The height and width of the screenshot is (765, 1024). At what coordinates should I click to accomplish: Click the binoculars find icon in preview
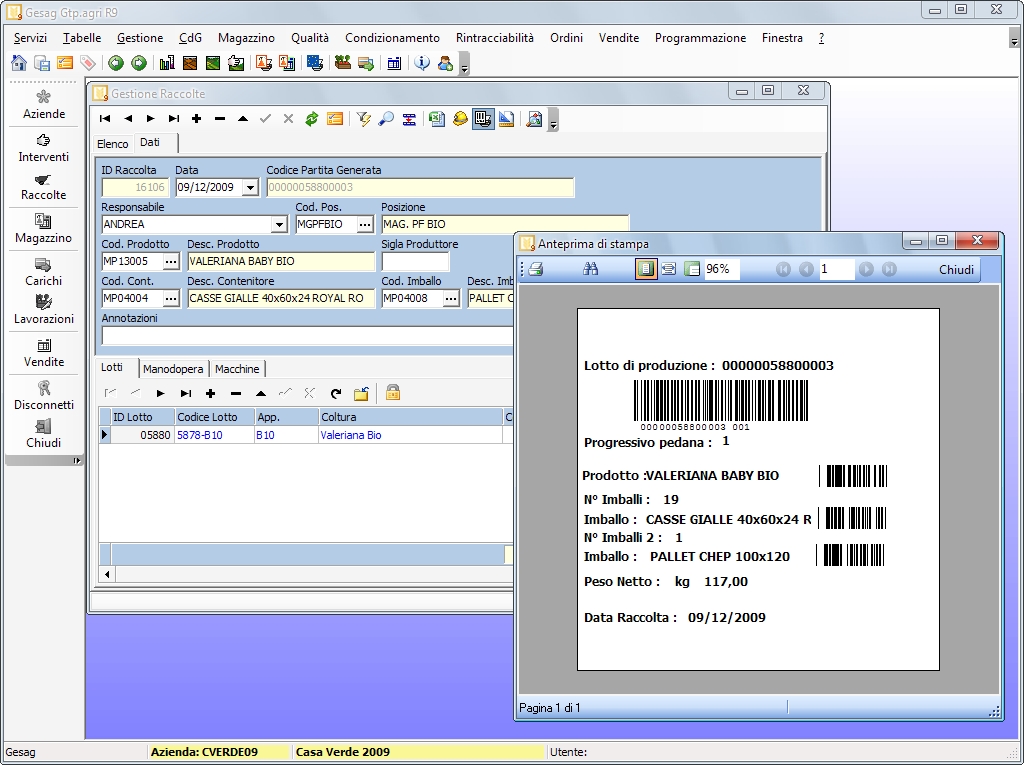[590, 269]
